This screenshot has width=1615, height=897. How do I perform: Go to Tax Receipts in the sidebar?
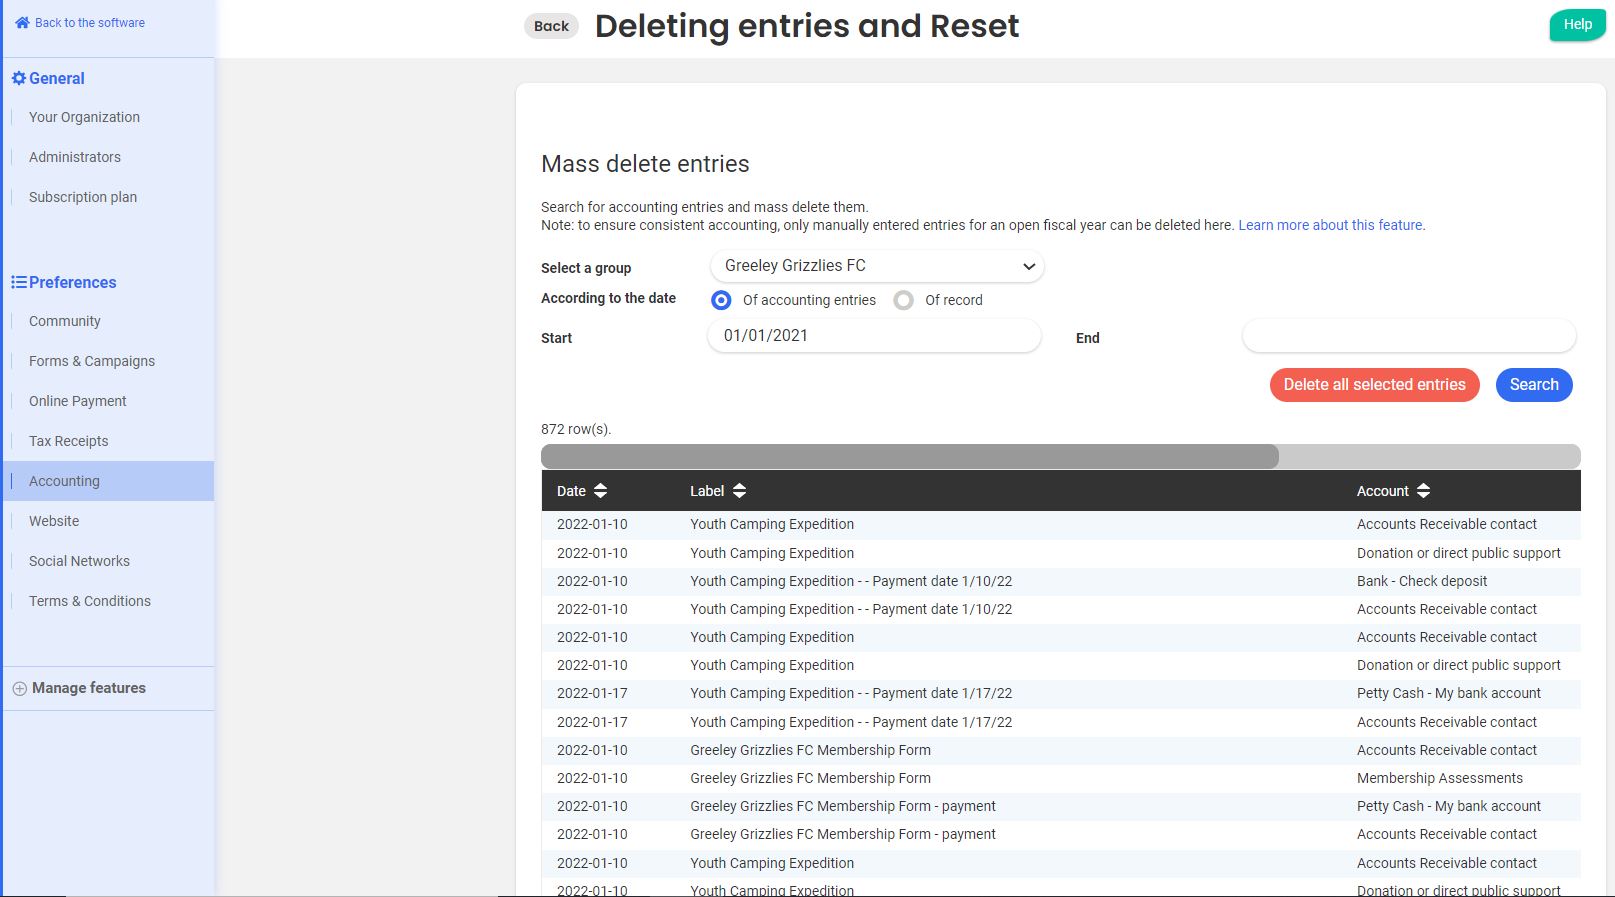(x=68, y=441)
